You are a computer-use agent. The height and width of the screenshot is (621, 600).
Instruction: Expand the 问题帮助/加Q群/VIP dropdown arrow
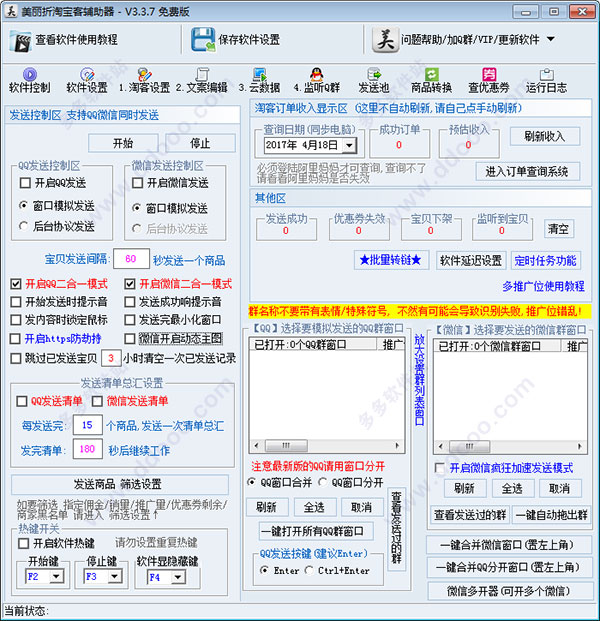point(550,39)
